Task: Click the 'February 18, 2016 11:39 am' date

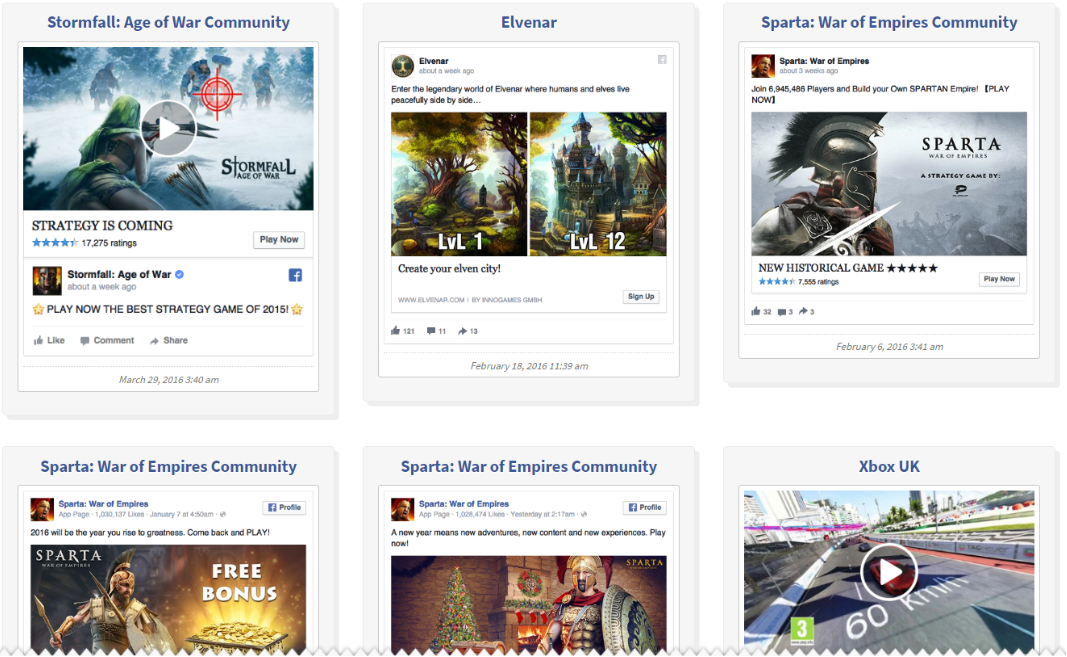Action: [x=529, y=366]
